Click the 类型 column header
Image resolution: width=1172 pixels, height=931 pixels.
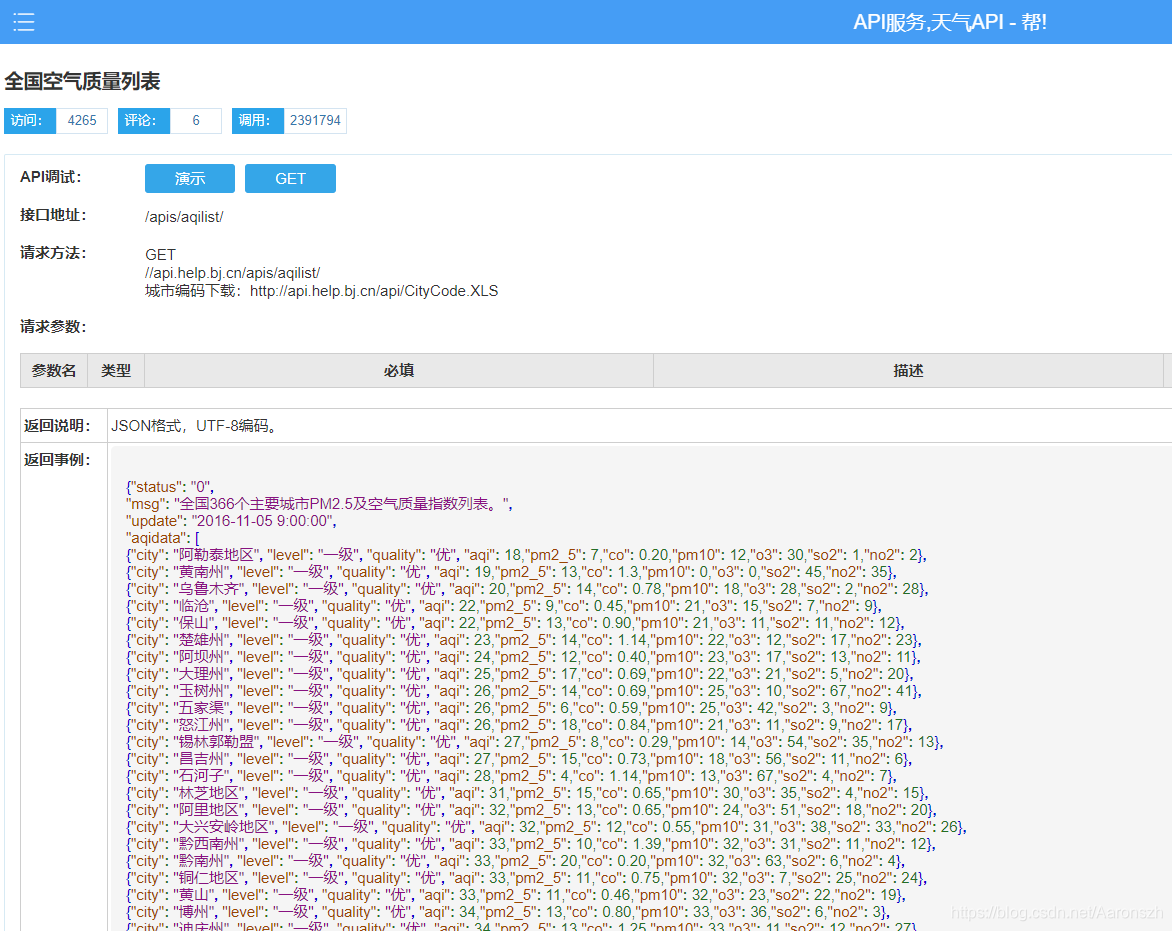116,371
